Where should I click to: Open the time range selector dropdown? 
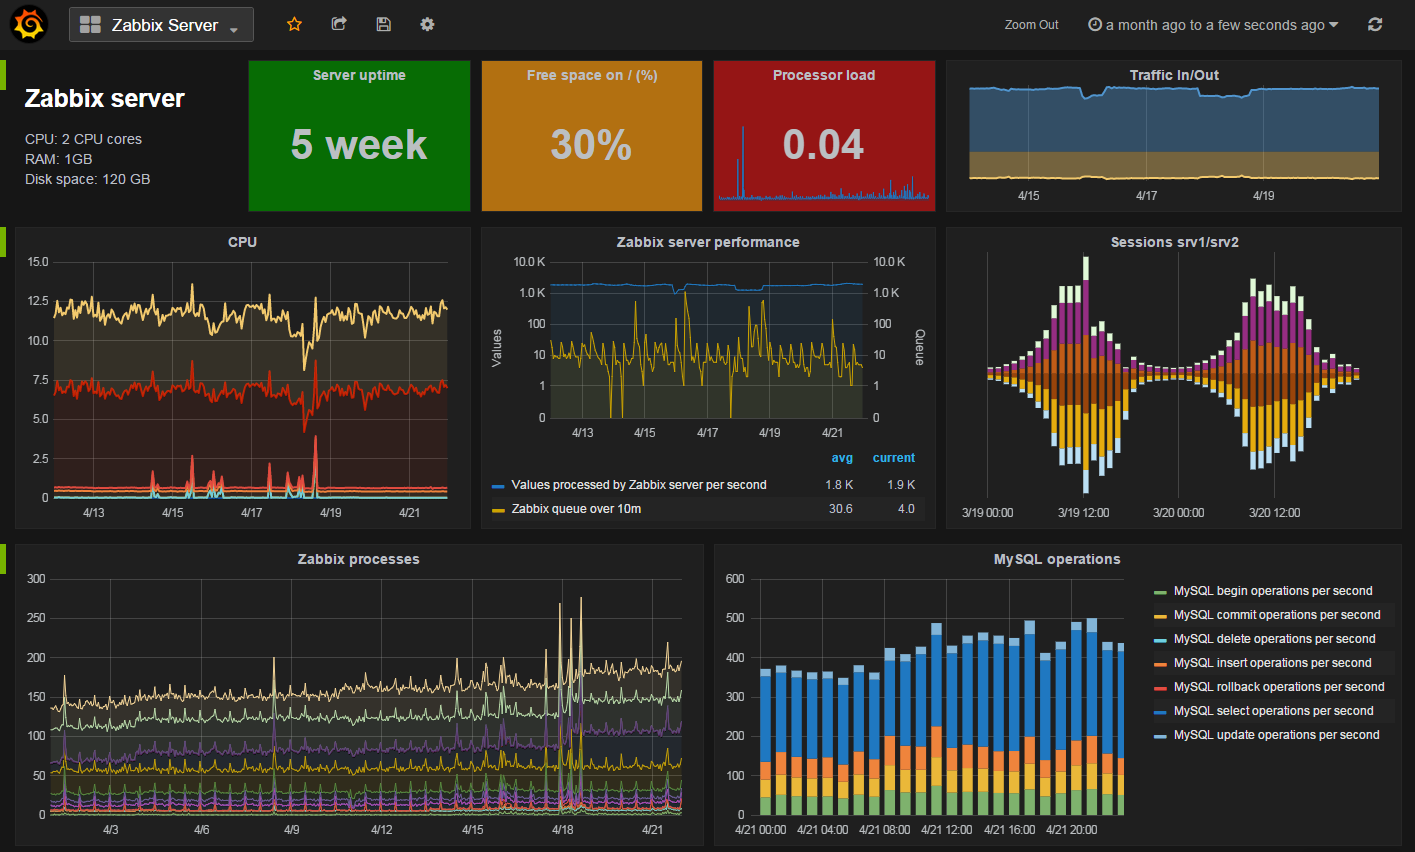[x=1213, y=24]
